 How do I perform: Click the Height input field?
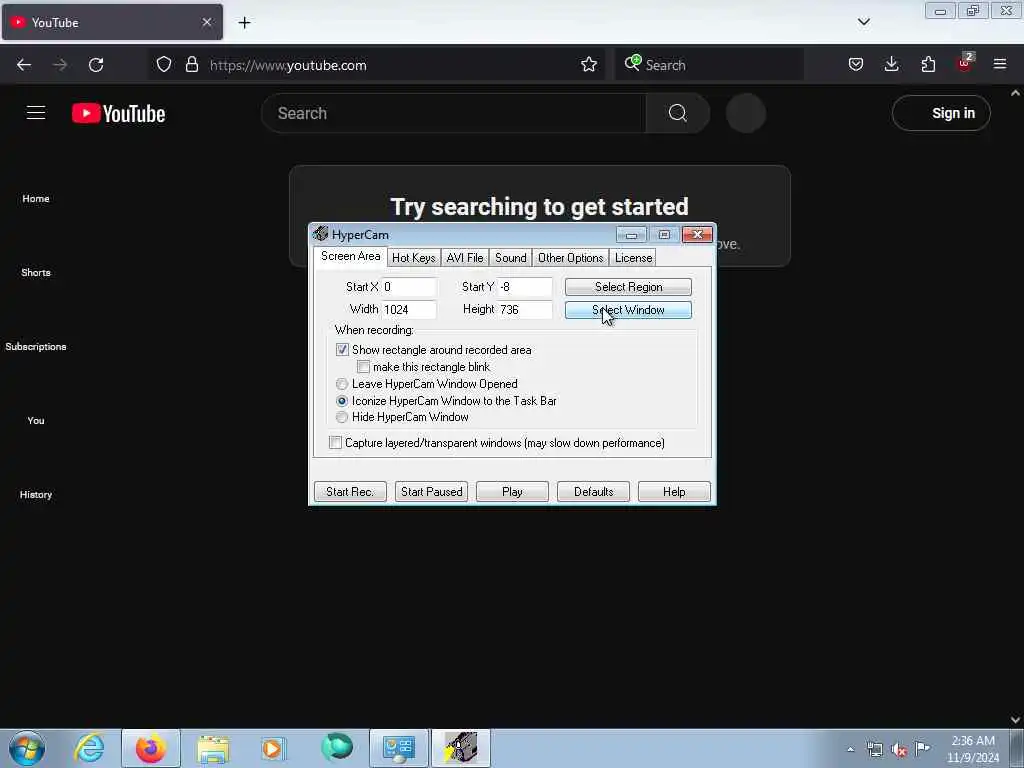(525, 310)
